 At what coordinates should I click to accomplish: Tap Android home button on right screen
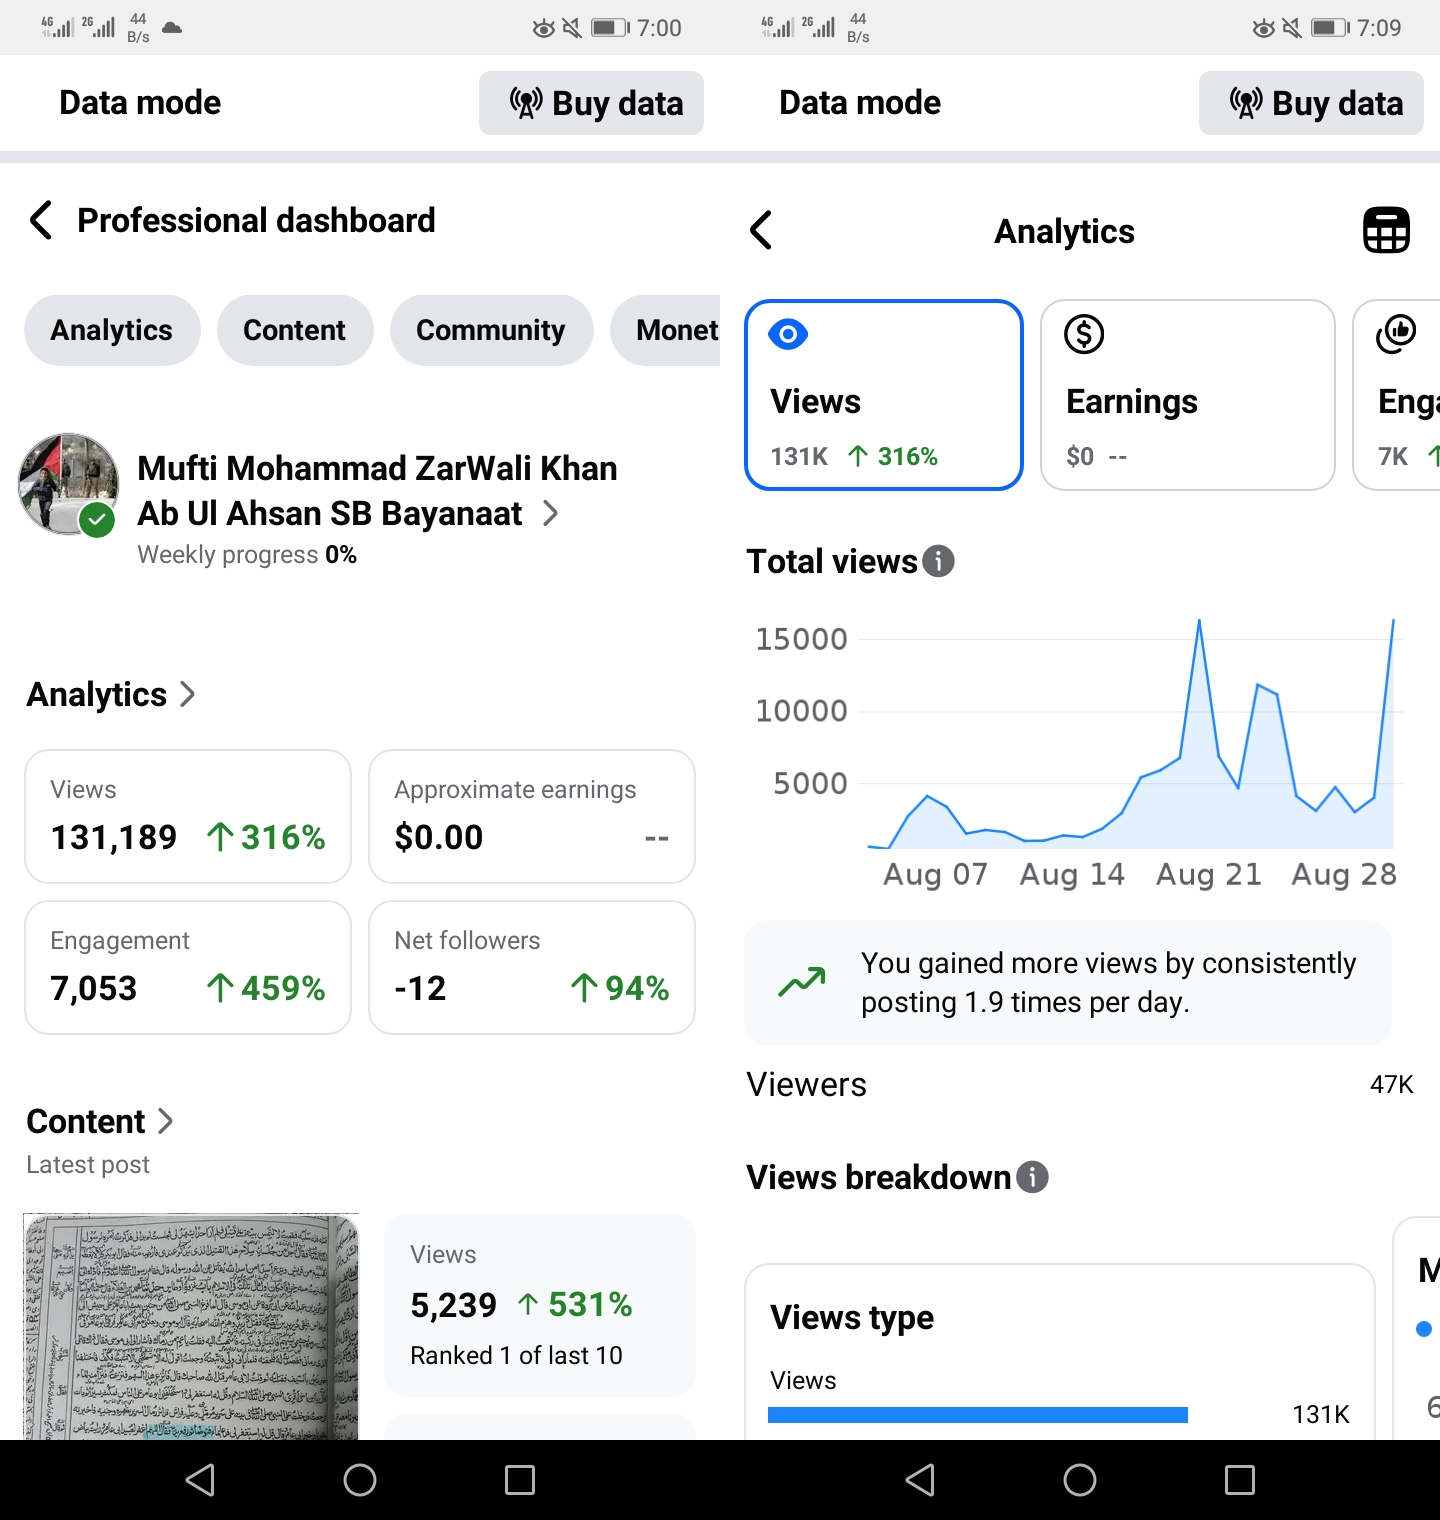tap(1080, 1480)
